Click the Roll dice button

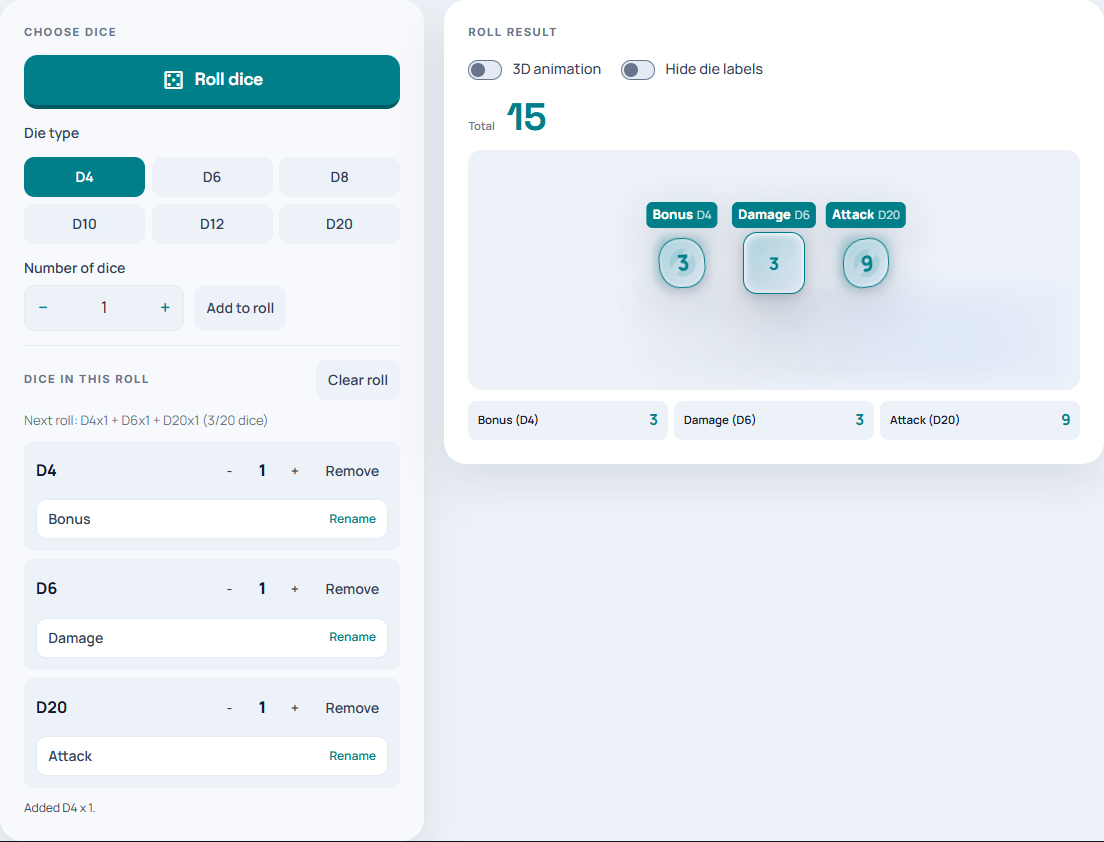[x=212, y=81]
